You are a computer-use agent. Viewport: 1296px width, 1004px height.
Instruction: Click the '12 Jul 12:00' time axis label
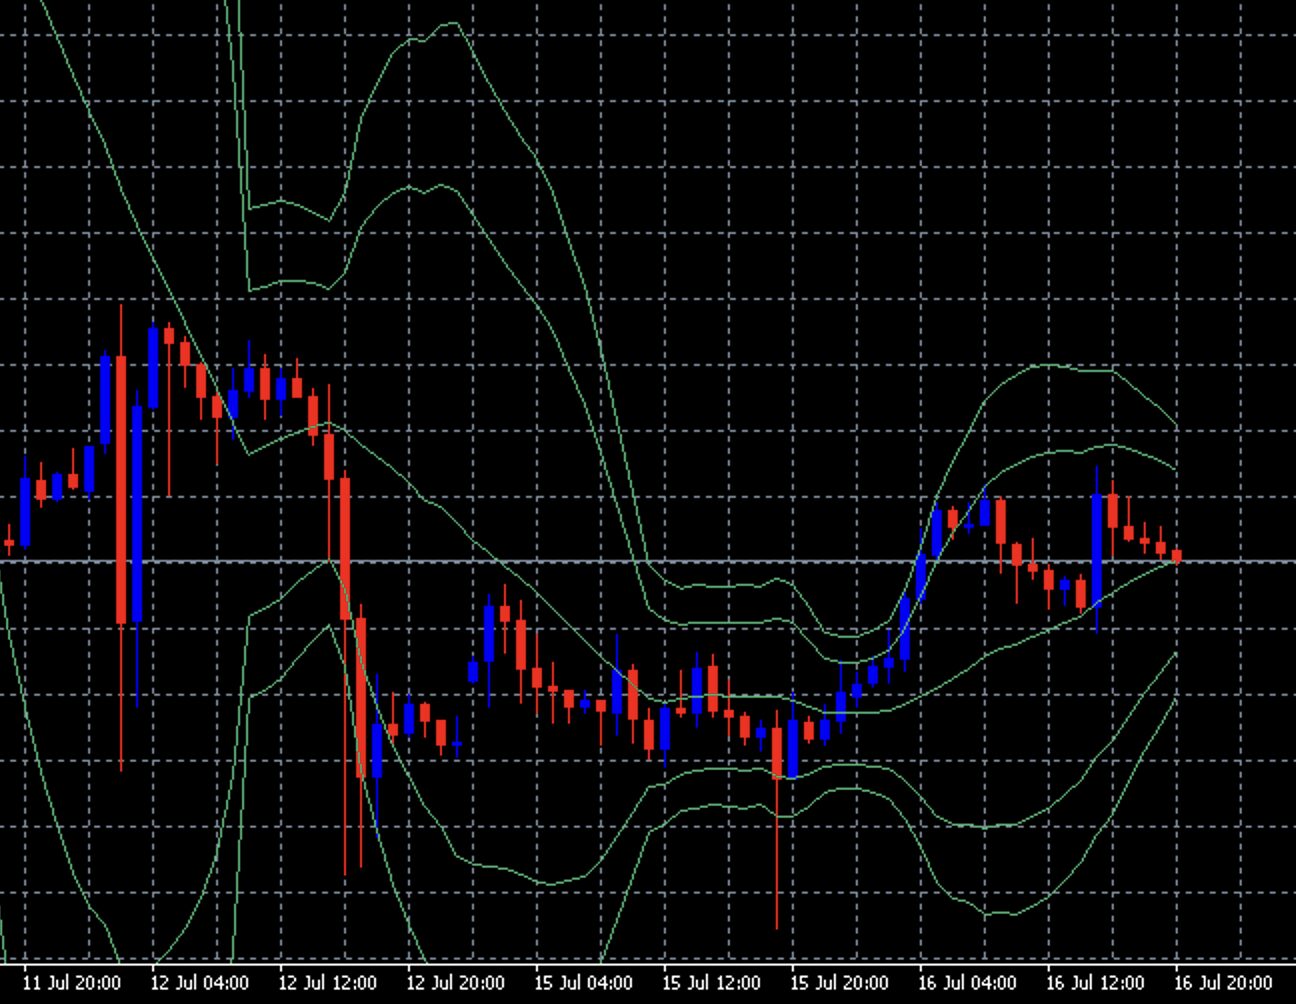point(327,983)
